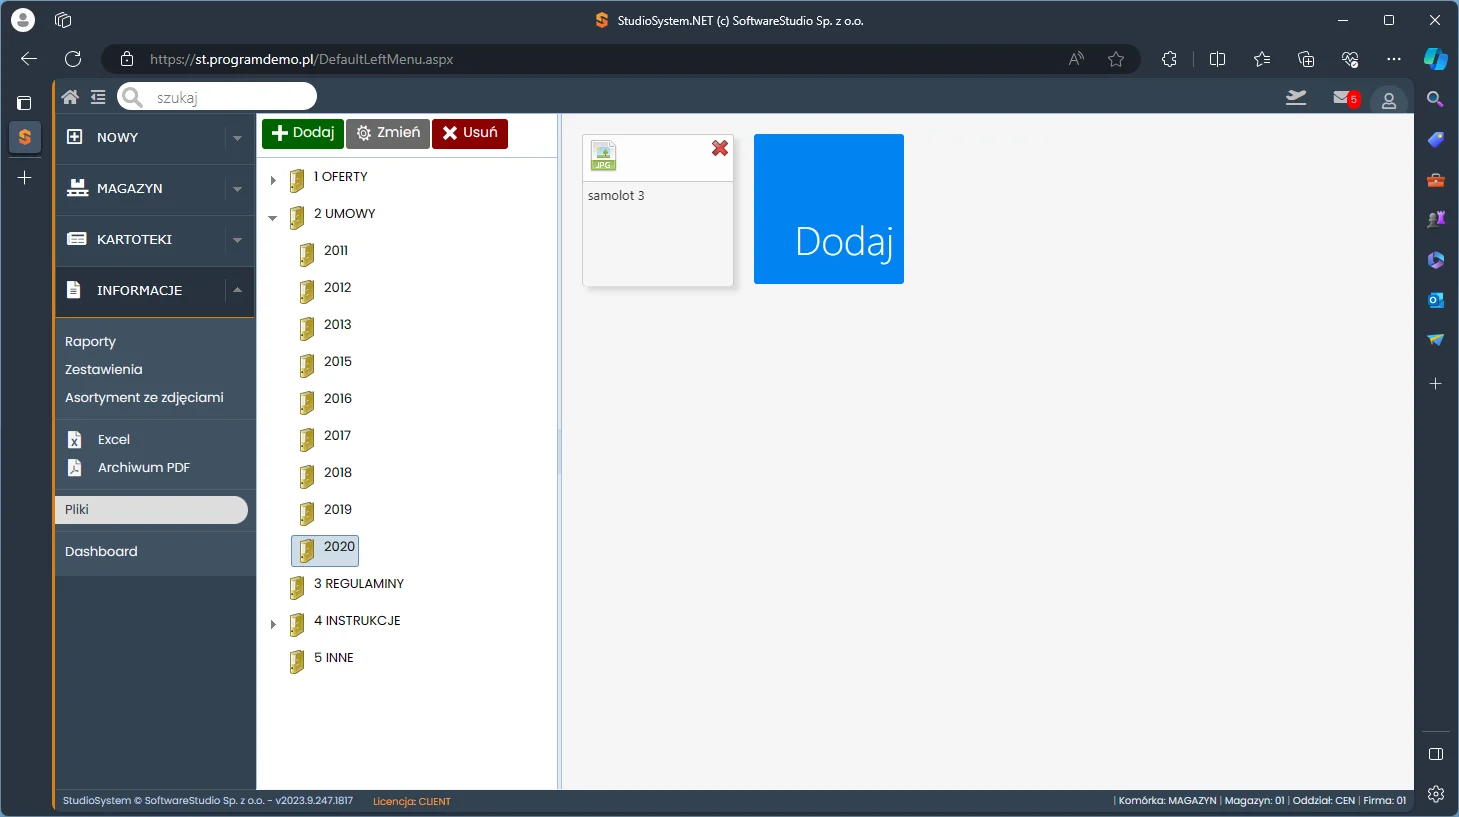Open the mail notifications envelope icon
Screen dimensions: 1459x817
tap(1342, 97)
